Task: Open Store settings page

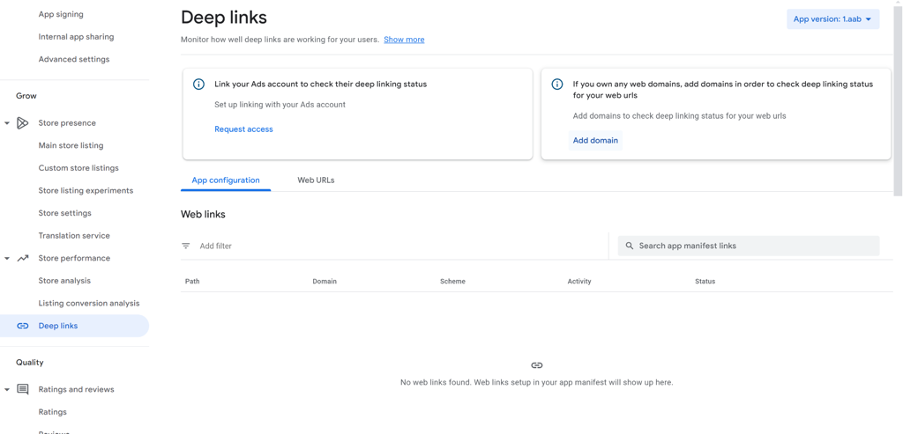Action: pyautogui.click(x=65, y=213)
